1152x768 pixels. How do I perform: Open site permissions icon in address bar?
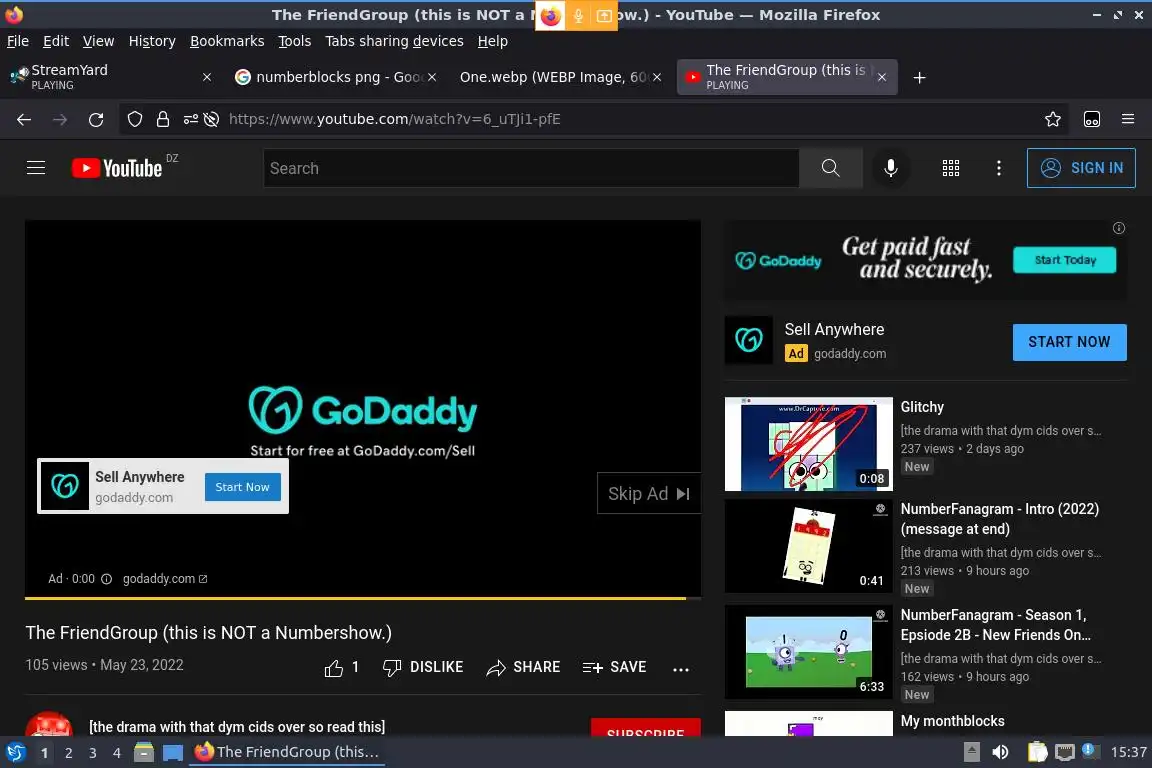190,119
